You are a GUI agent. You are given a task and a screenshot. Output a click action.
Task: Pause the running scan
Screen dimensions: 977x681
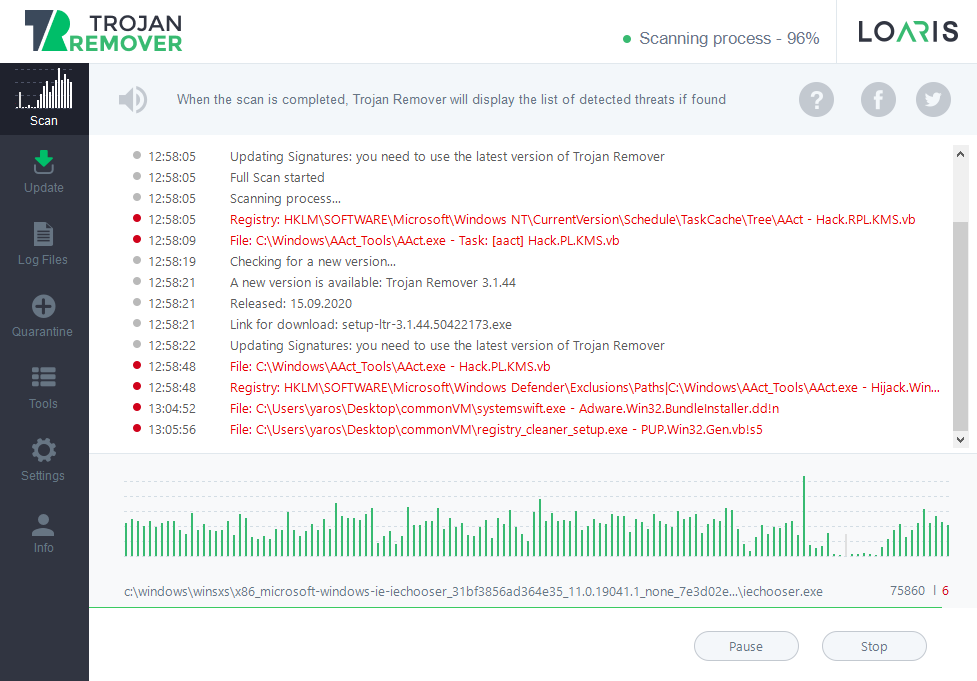[746, 646]
